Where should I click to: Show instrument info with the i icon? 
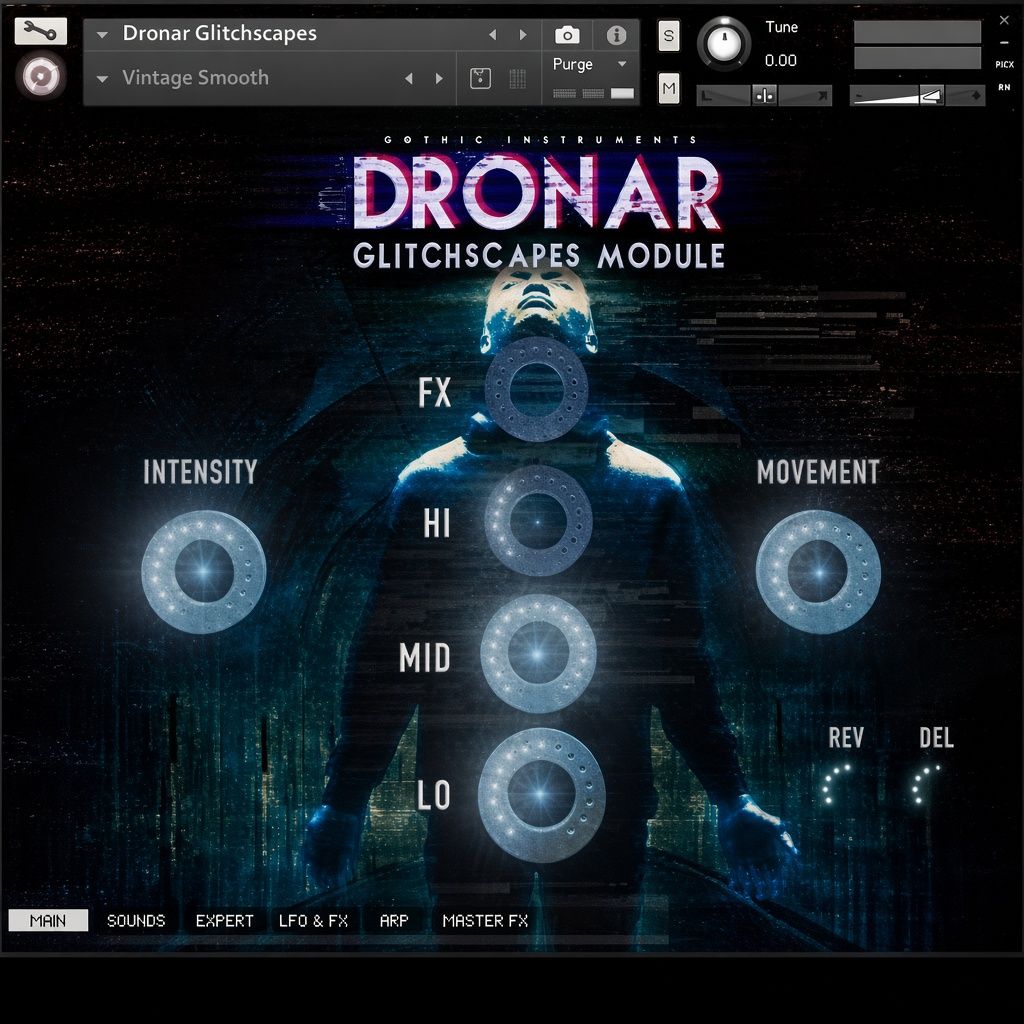click(616, 35)
